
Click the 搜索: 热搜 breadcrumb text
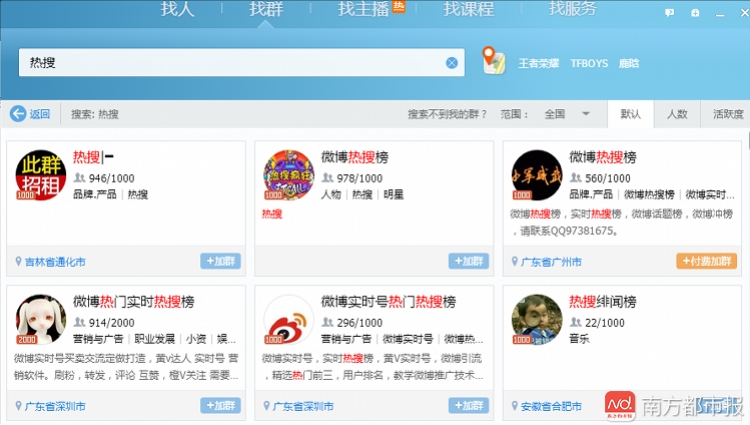[95, 114]
